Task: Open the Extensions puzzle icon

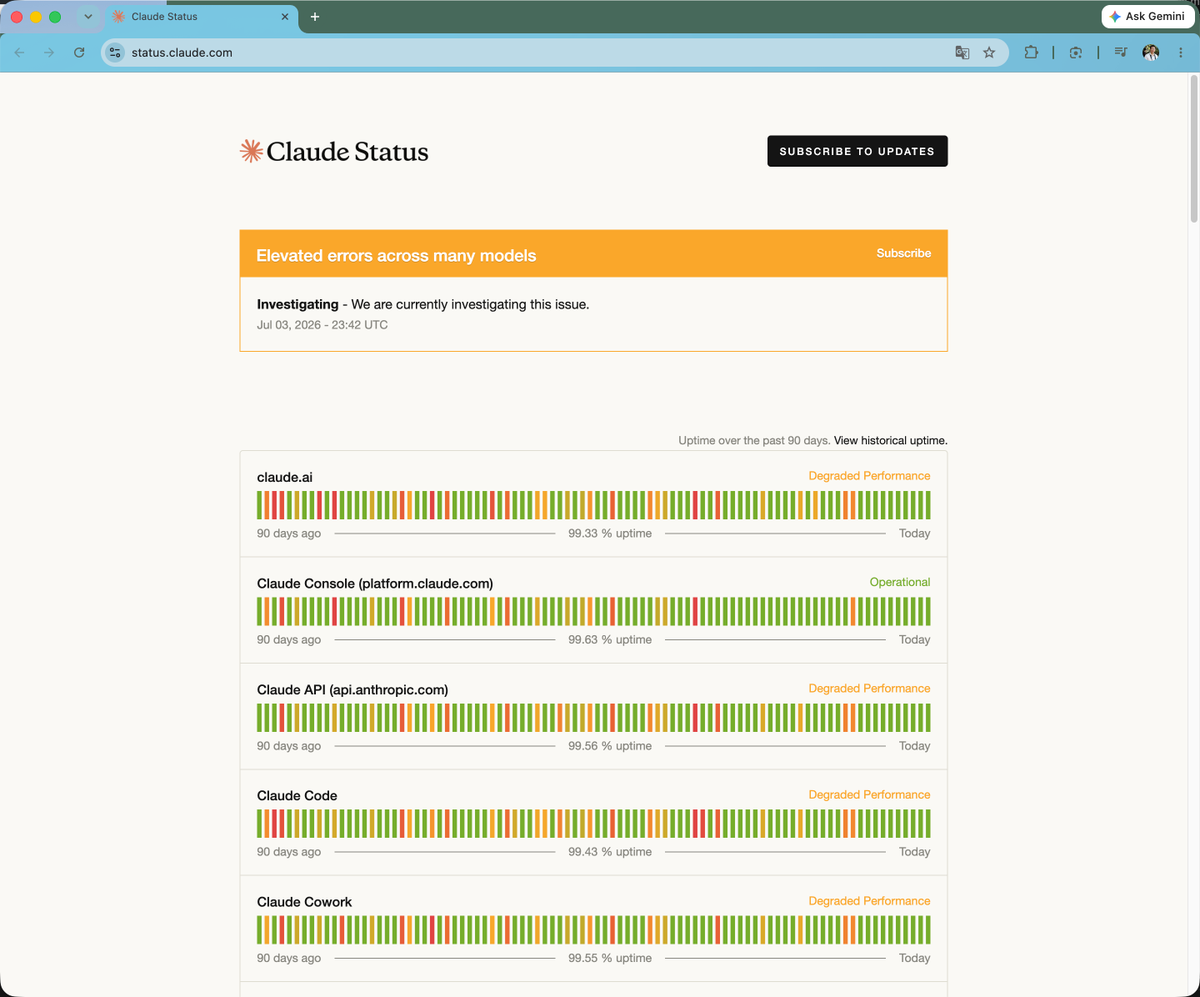Action: [x=1031, y=53]
